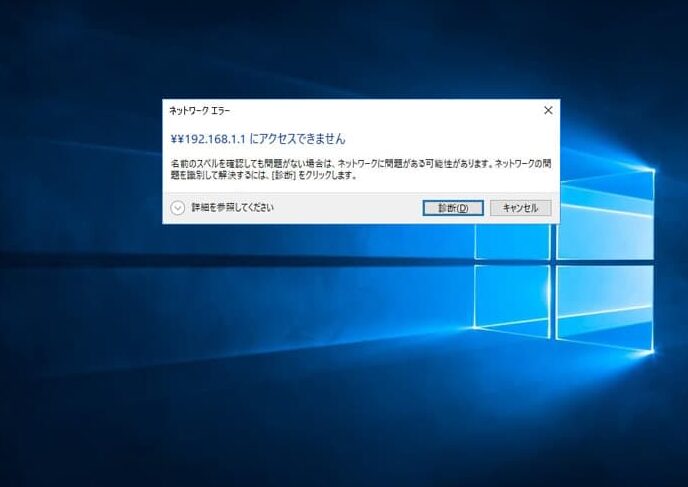
Task: Click empty title bar space left of X
Action: coord(400,110)
